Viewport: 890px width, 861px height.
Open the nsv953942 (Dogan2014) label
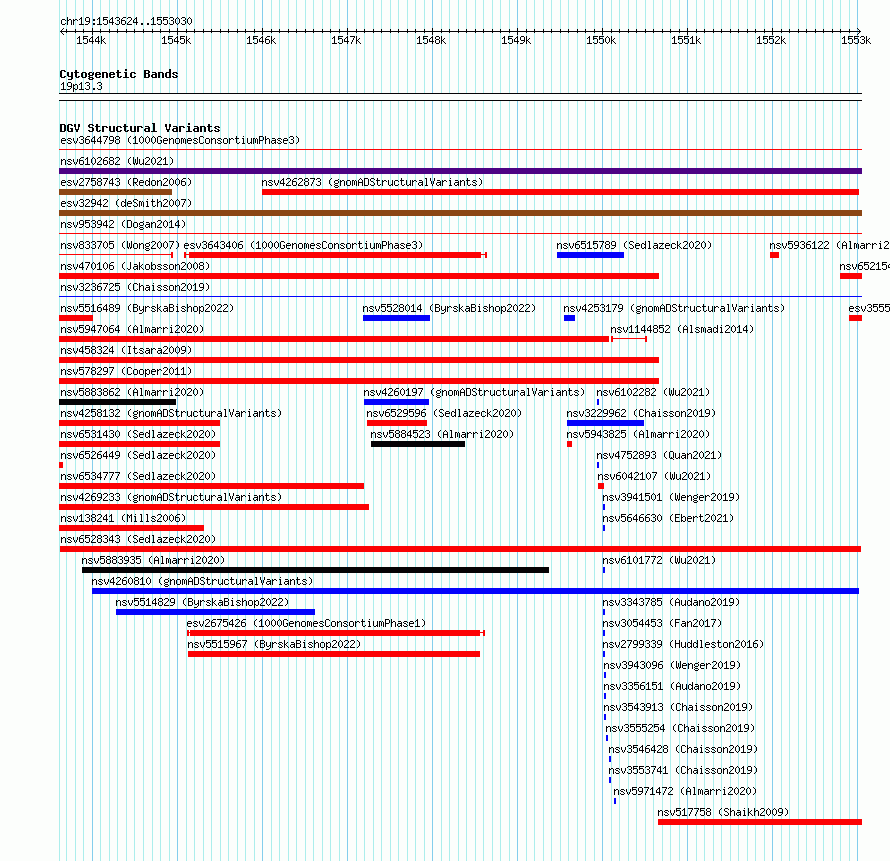click(x=123, y=224)
